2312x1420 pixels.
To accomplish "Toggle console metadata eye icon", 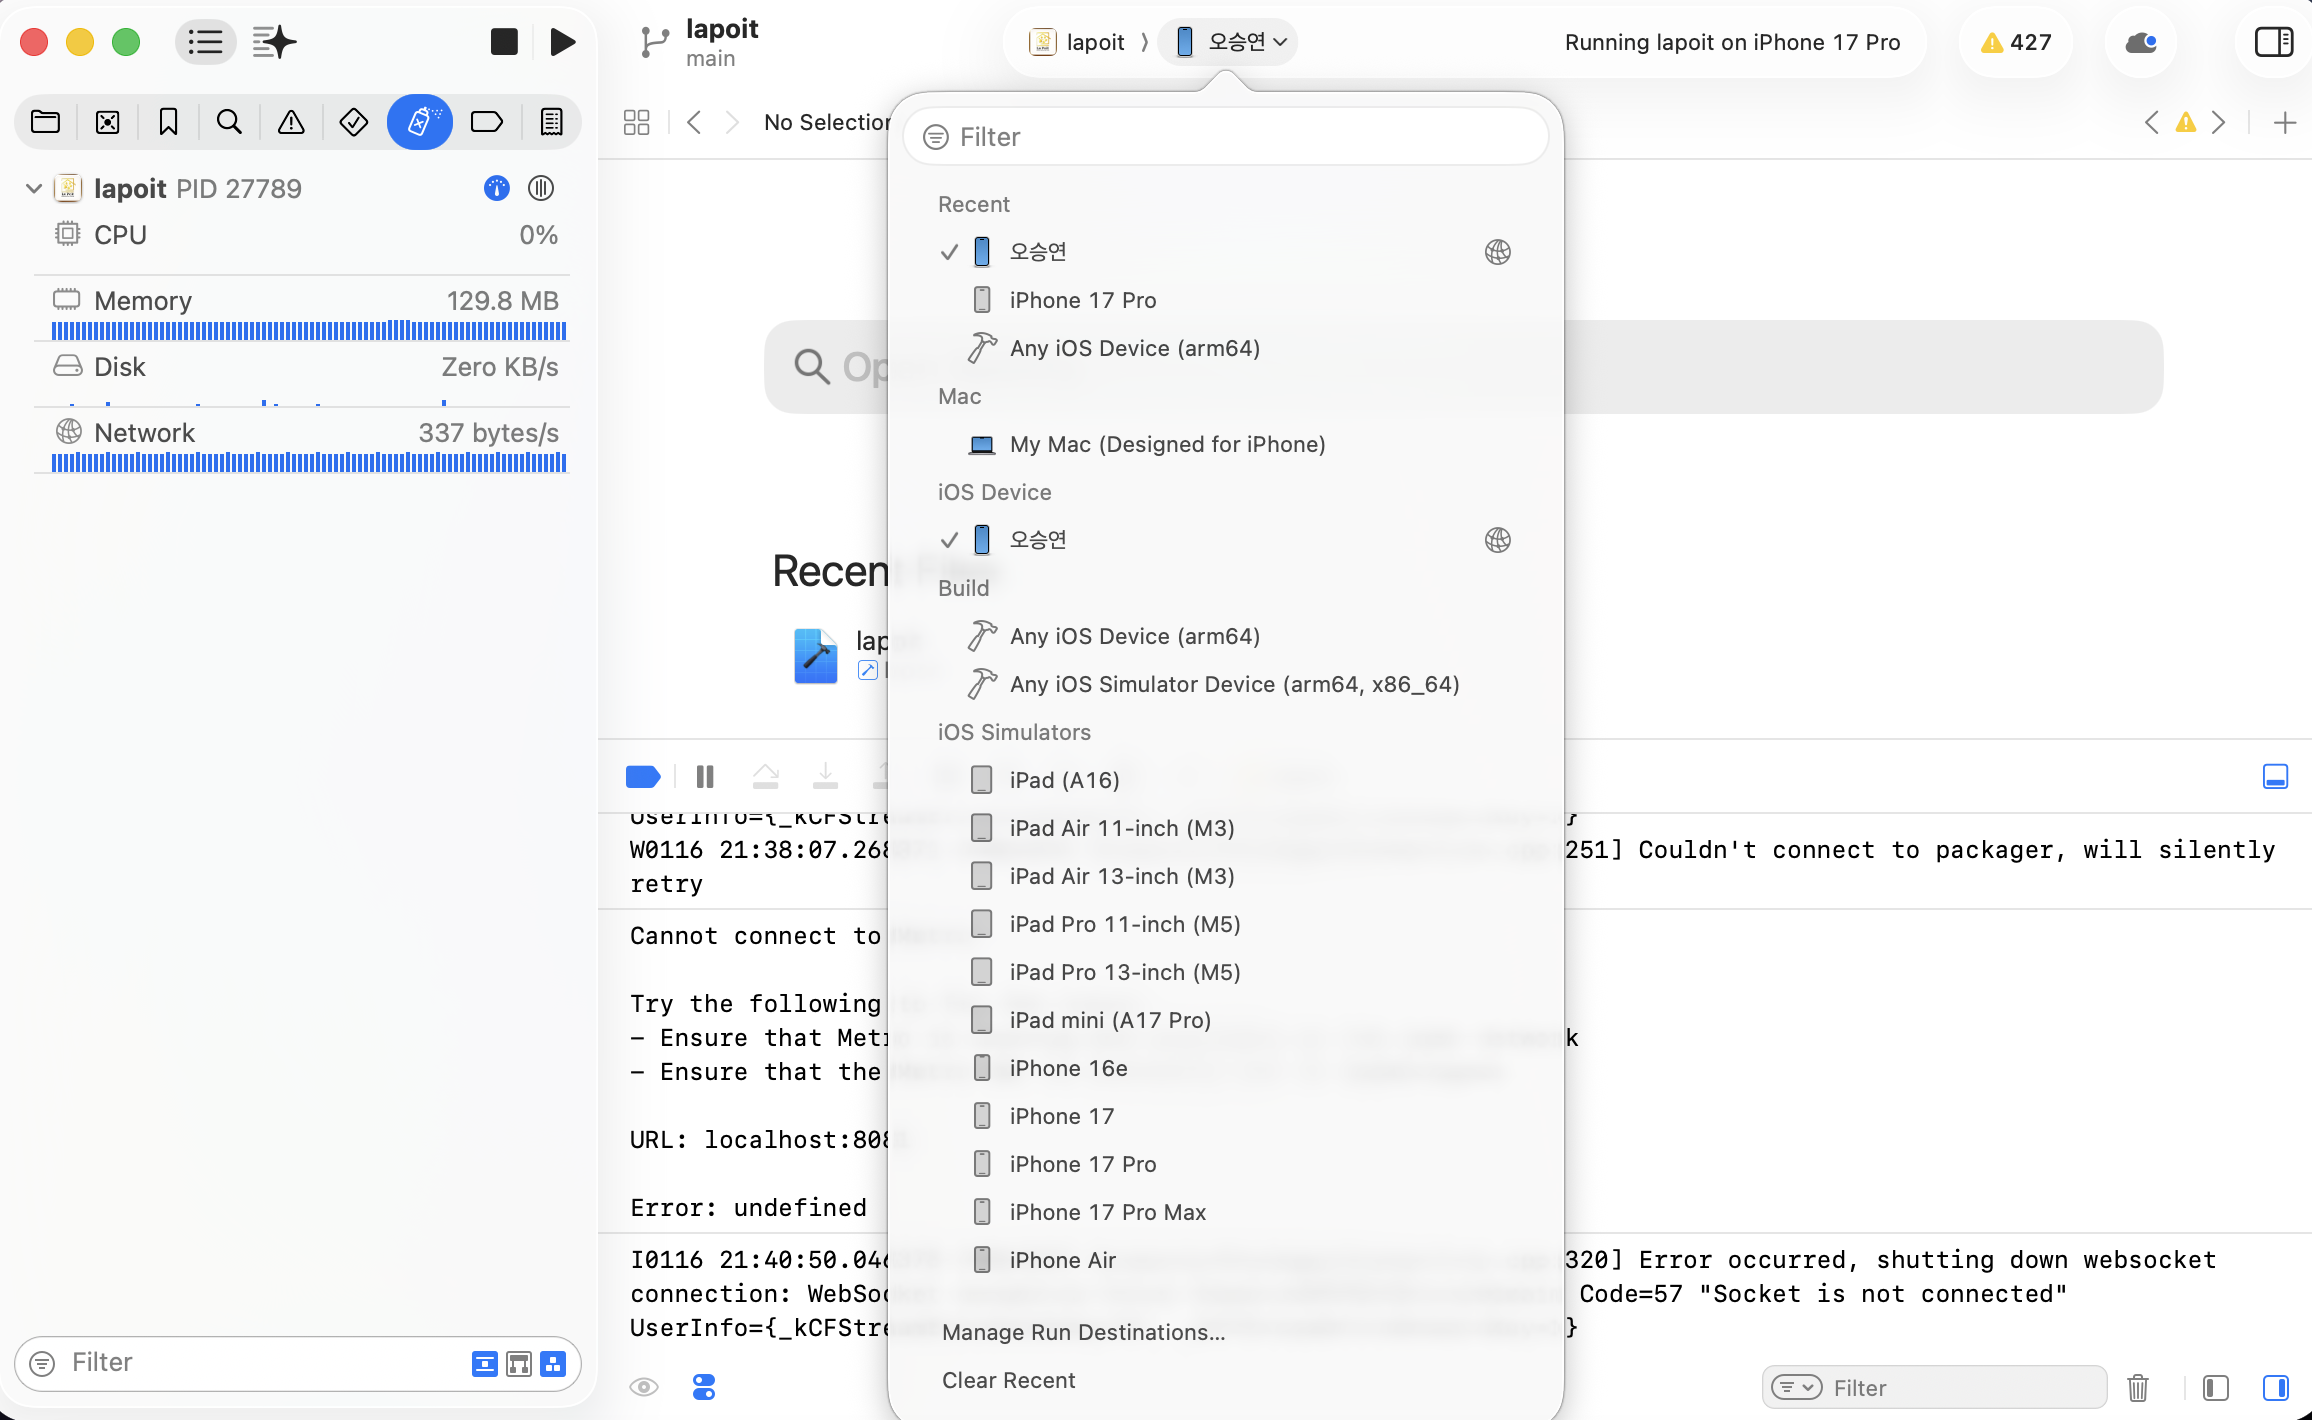I will (x=644, y=1387).
